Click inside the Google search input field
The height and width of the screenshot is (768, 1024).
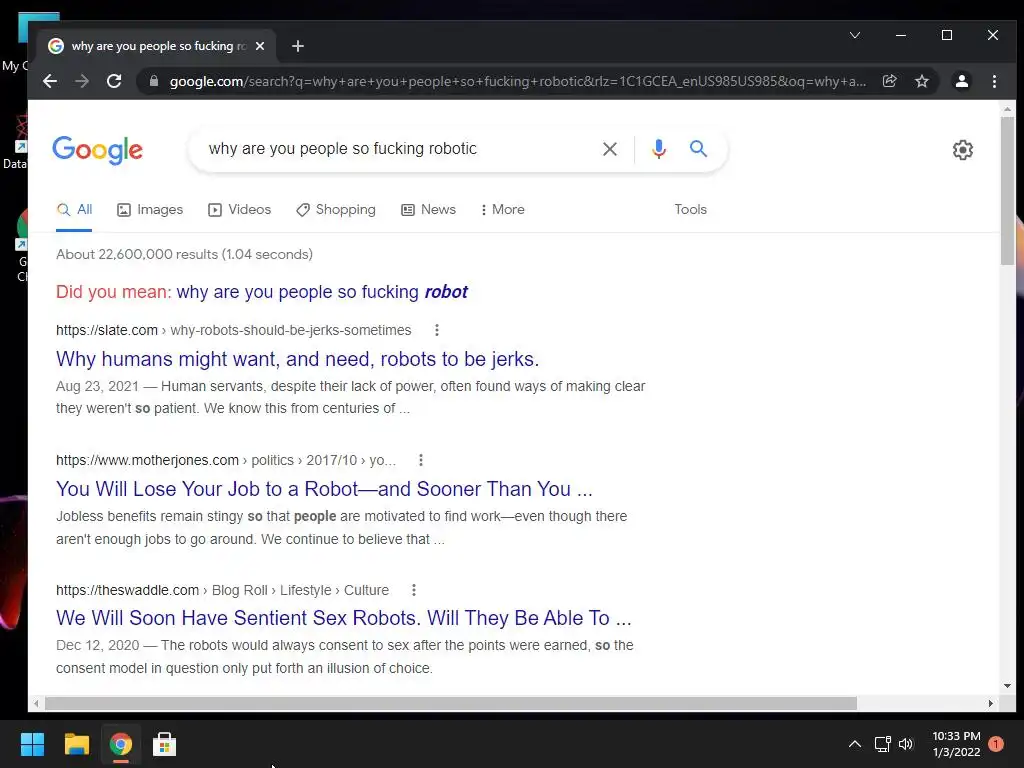(x=398, y=149)
